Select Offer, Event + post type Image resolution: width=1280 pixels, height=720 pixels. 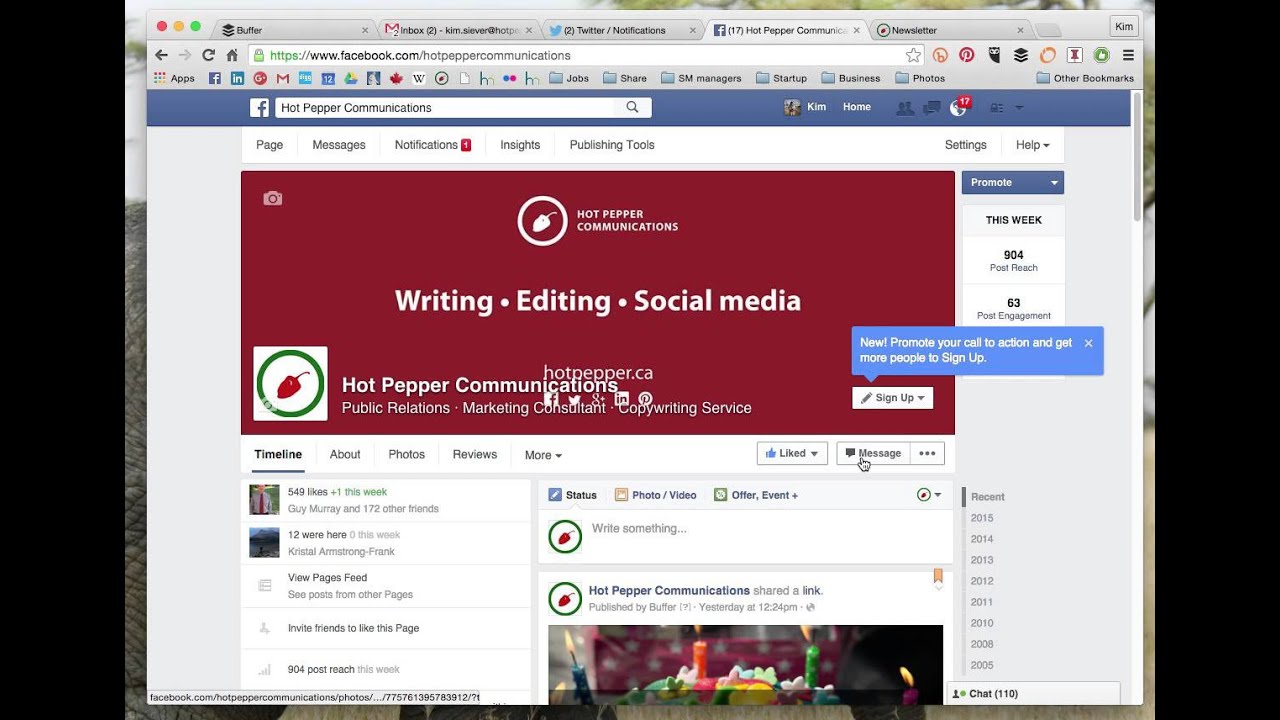pyautogui.click(x=755, y=495)
